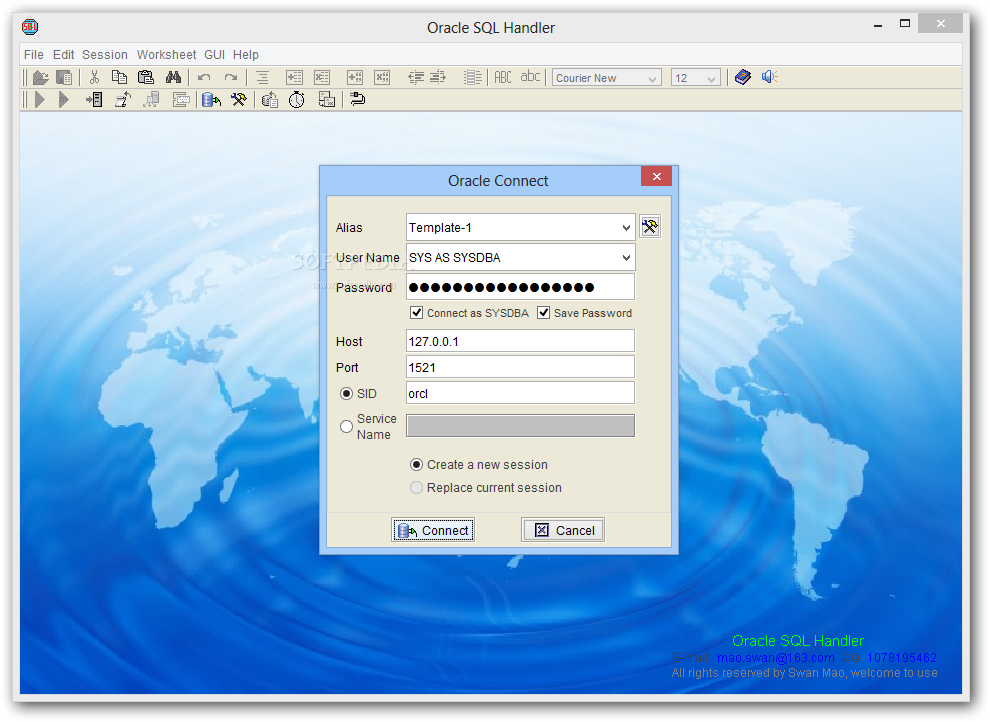Select the Service Name radio button
This screenshot has width=990, height=722.
[x=346, y=427]
